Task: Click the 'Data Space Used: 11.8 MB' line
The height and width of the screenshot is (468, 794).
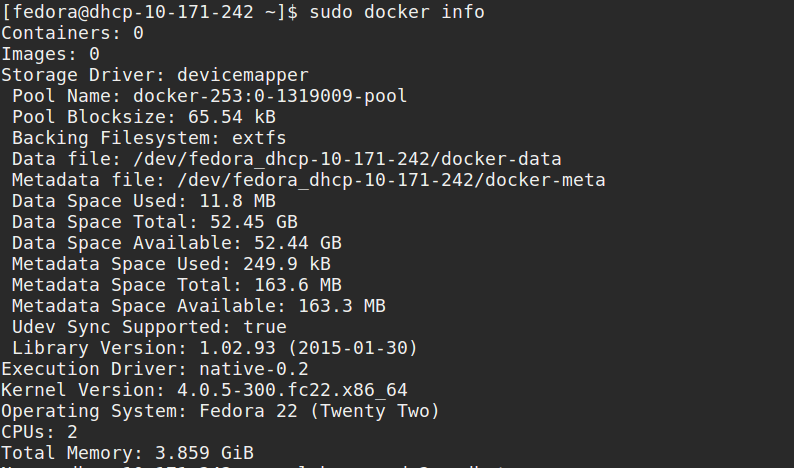Action: pyautogui.click(x=144, y=201)
